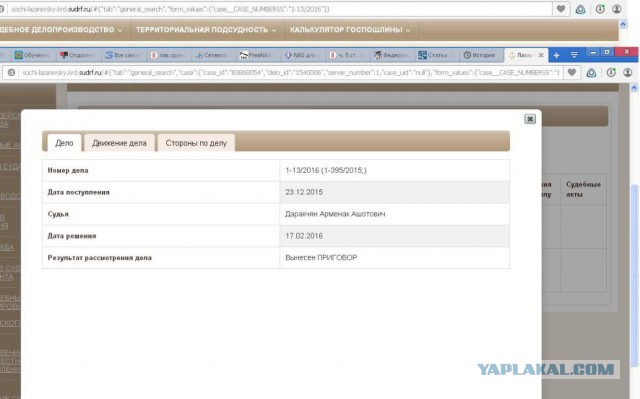Click the shield icon in upper toolbar
Image resolution: width=640 pixels, height=399 pixels.
[x=580, y=9]
